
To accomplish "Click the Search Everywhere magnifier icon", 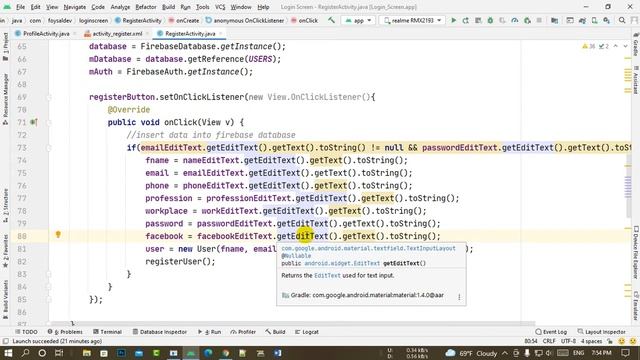I will 622,20.
